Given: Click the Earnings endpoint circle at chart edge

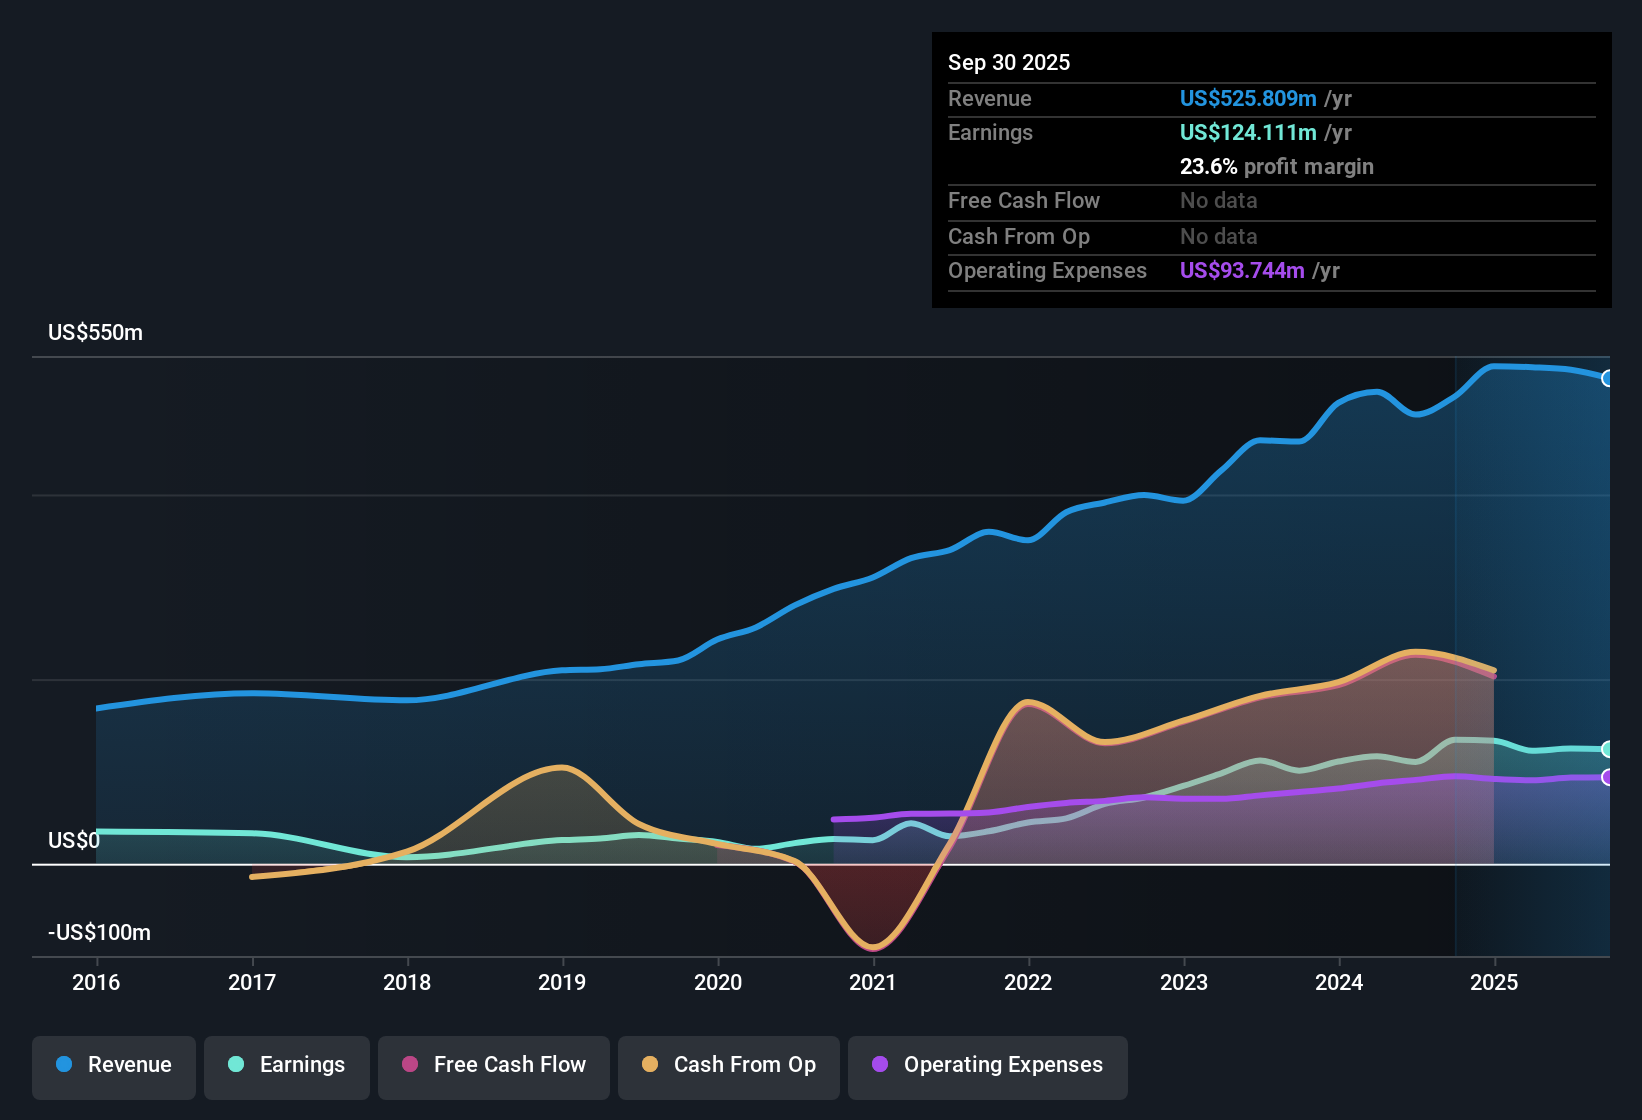Looking at the screenshot, I should (1607, 749).
